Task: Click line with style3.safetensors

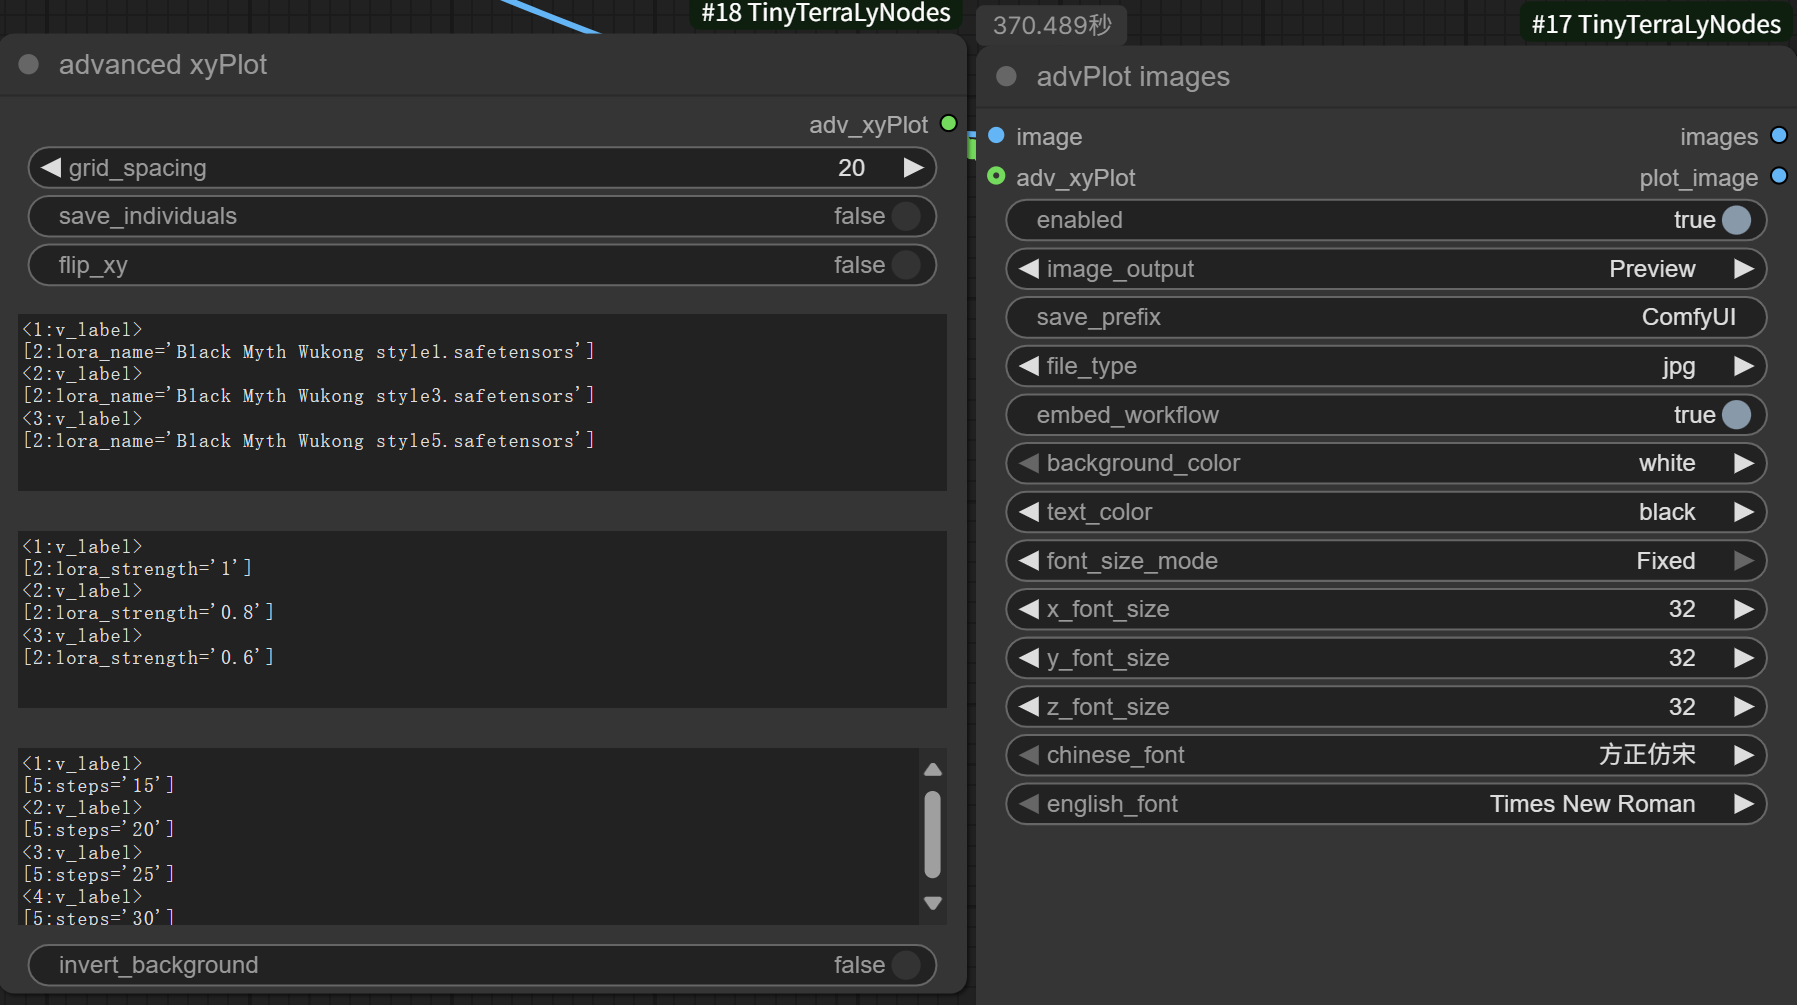Action: pos(309,396)
